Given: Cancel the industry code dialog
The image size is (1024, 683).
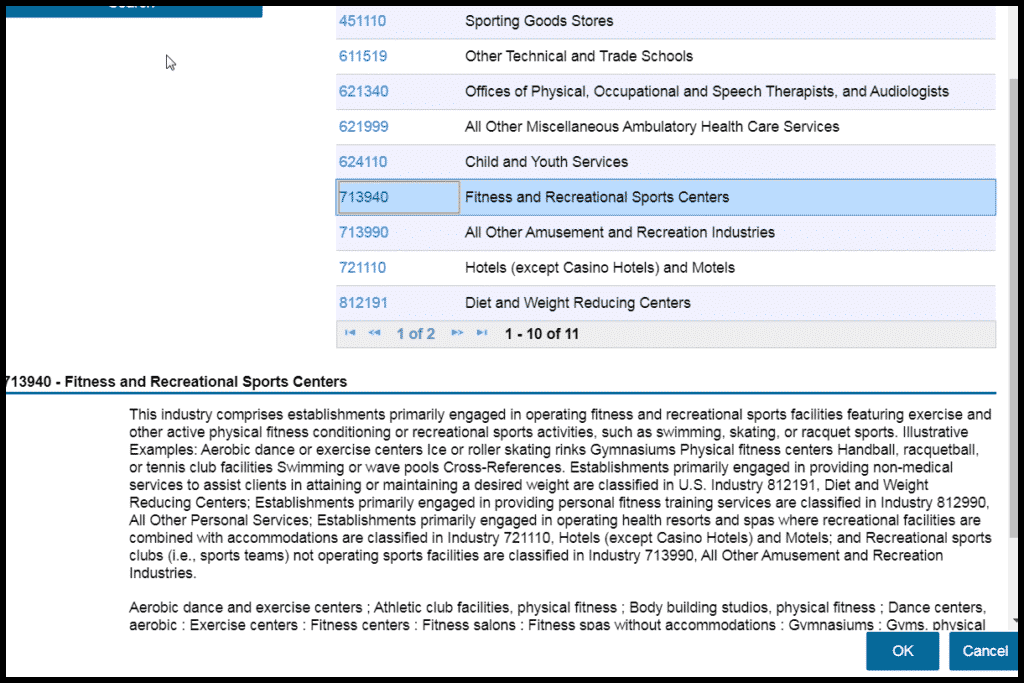Looking at the screenshot, I should point(984,651).
